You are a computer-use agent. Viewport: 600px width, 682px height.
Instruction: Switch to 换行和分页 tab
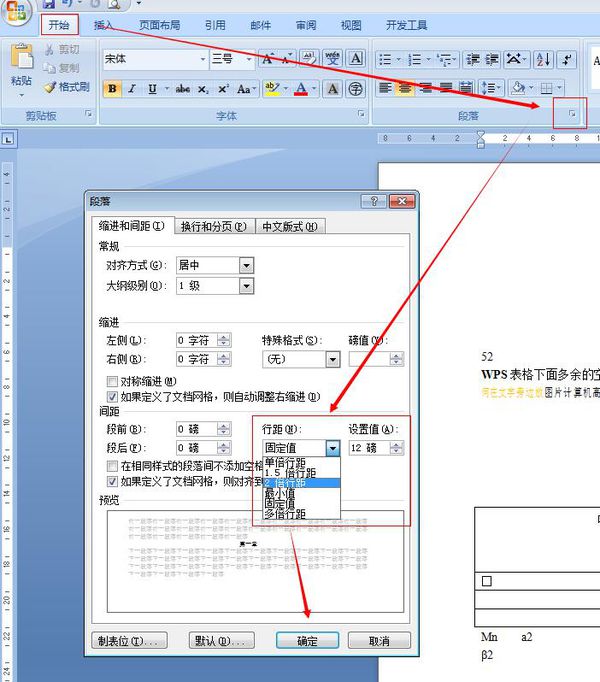click(214, 227)
